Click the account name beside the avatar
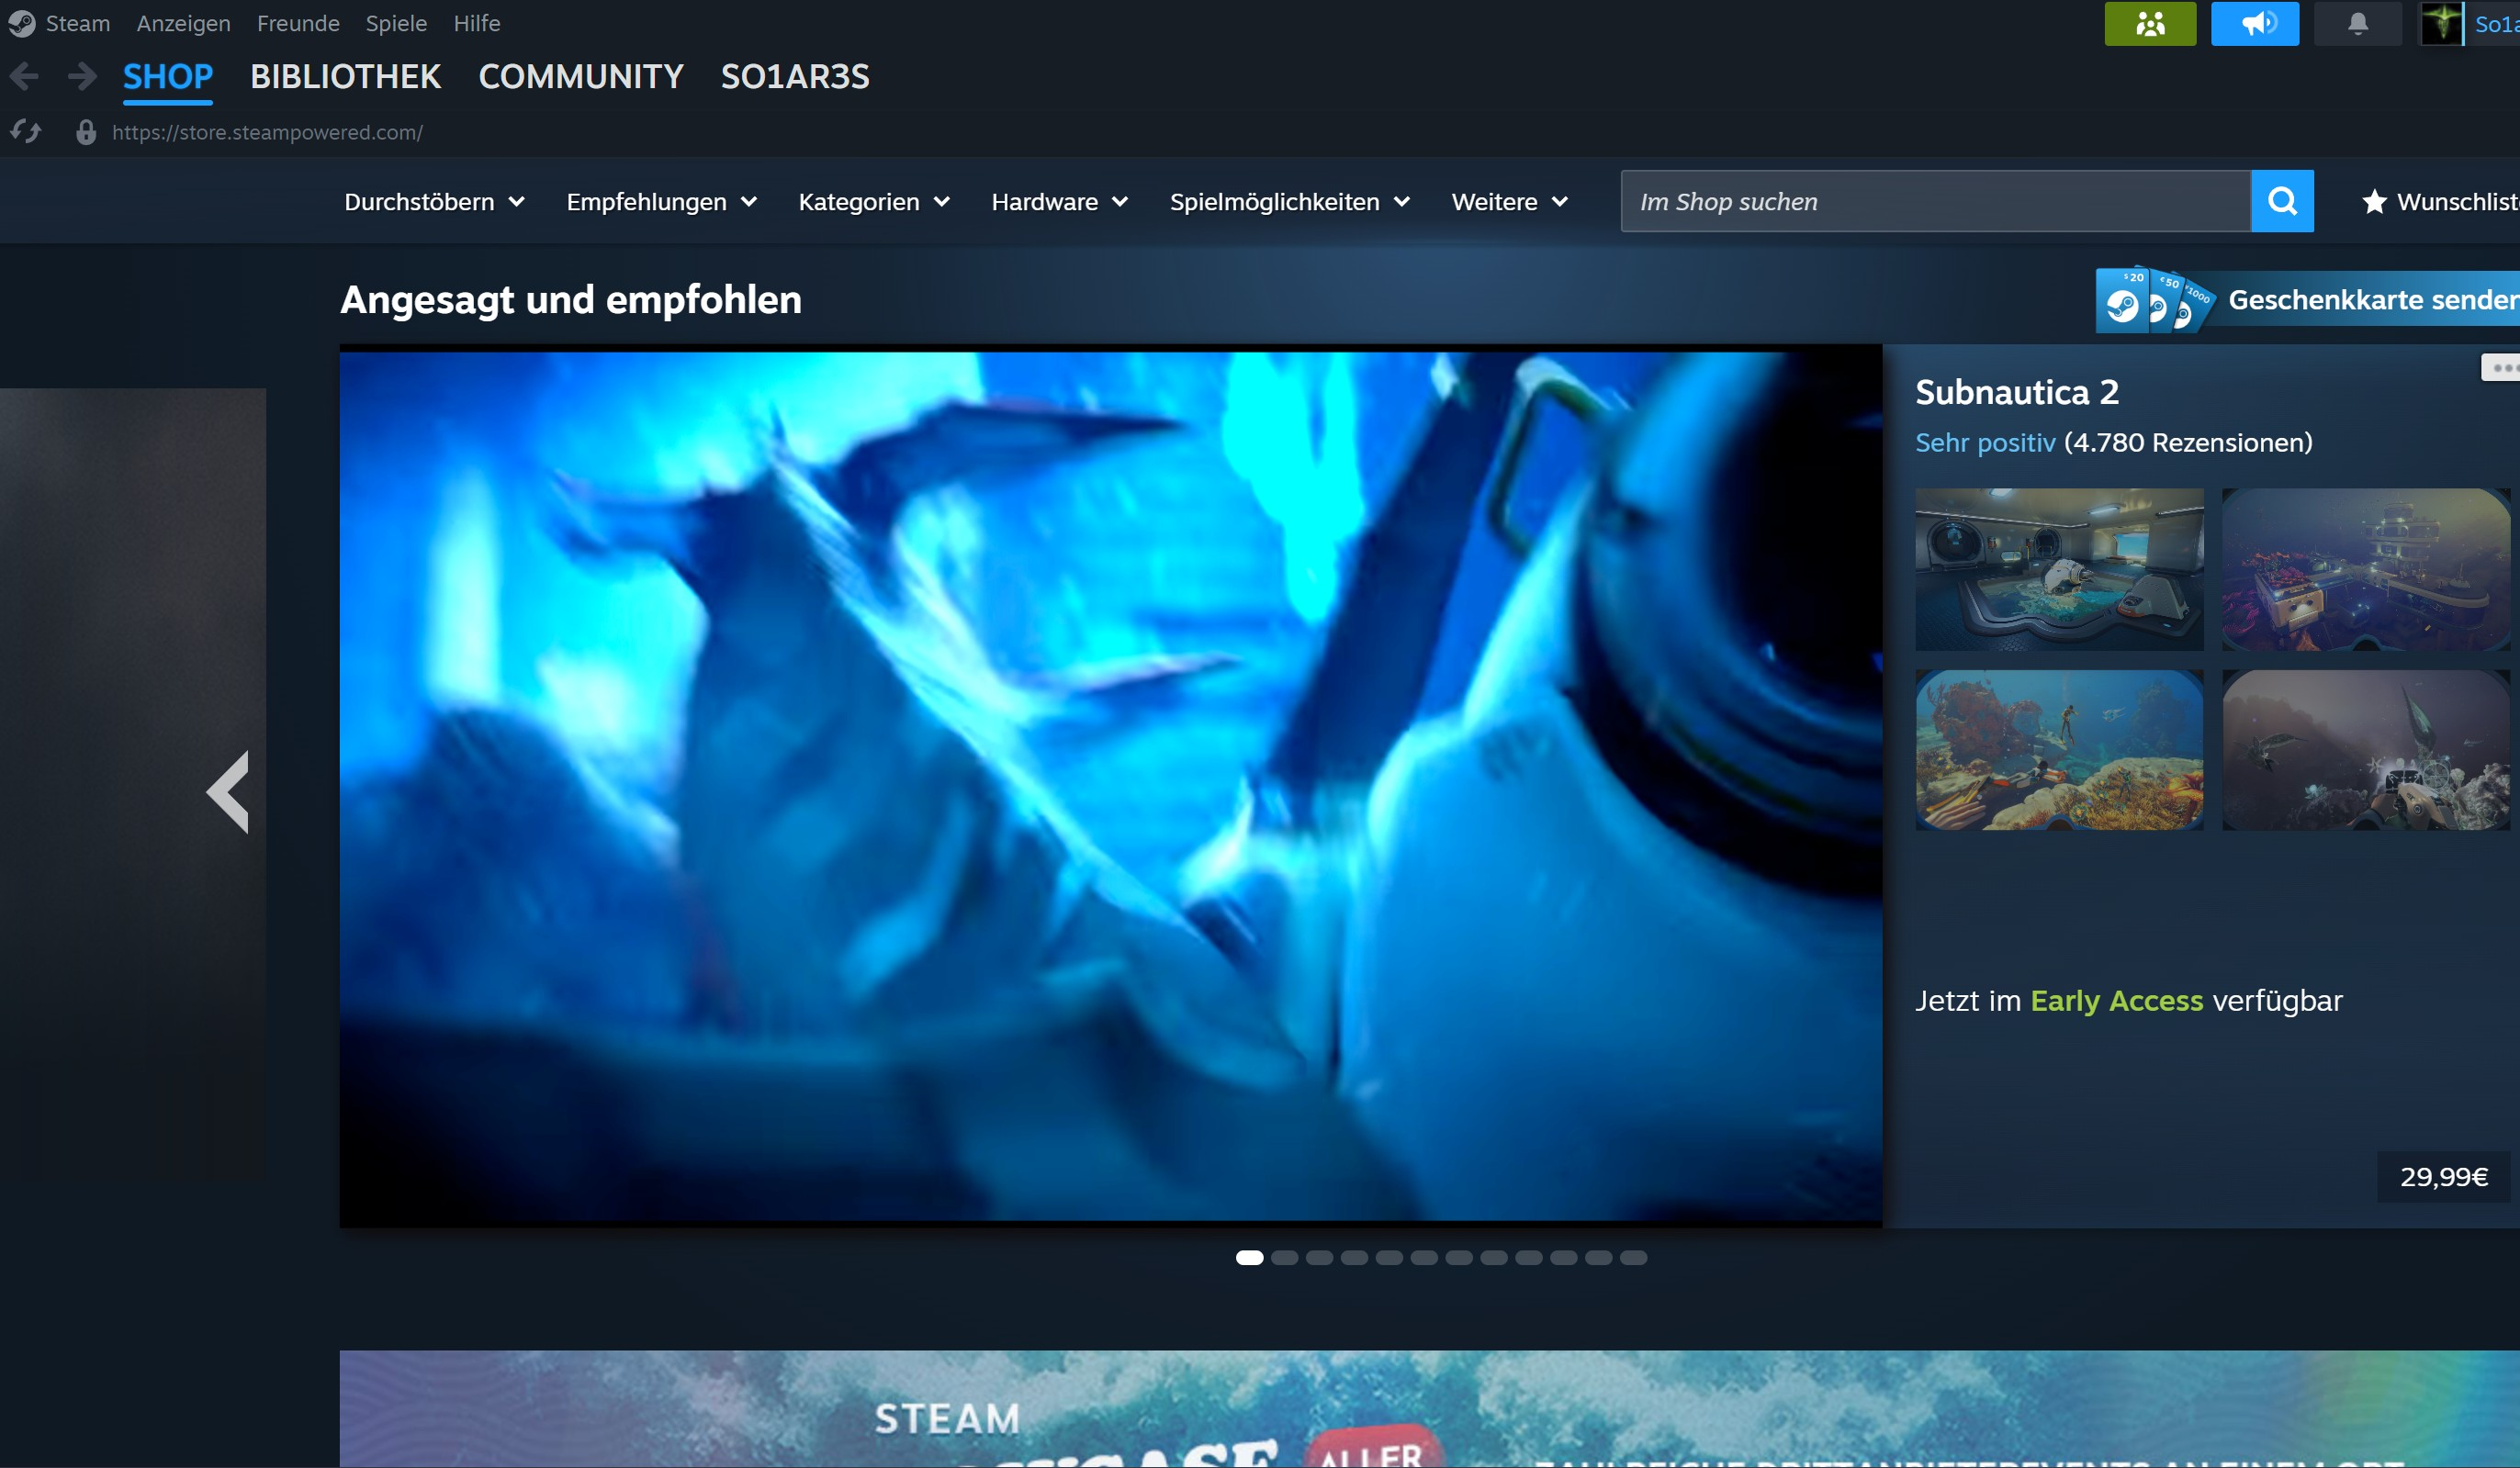The height and width of the screenshot is (1468, 2520). tap(2497, 23)
